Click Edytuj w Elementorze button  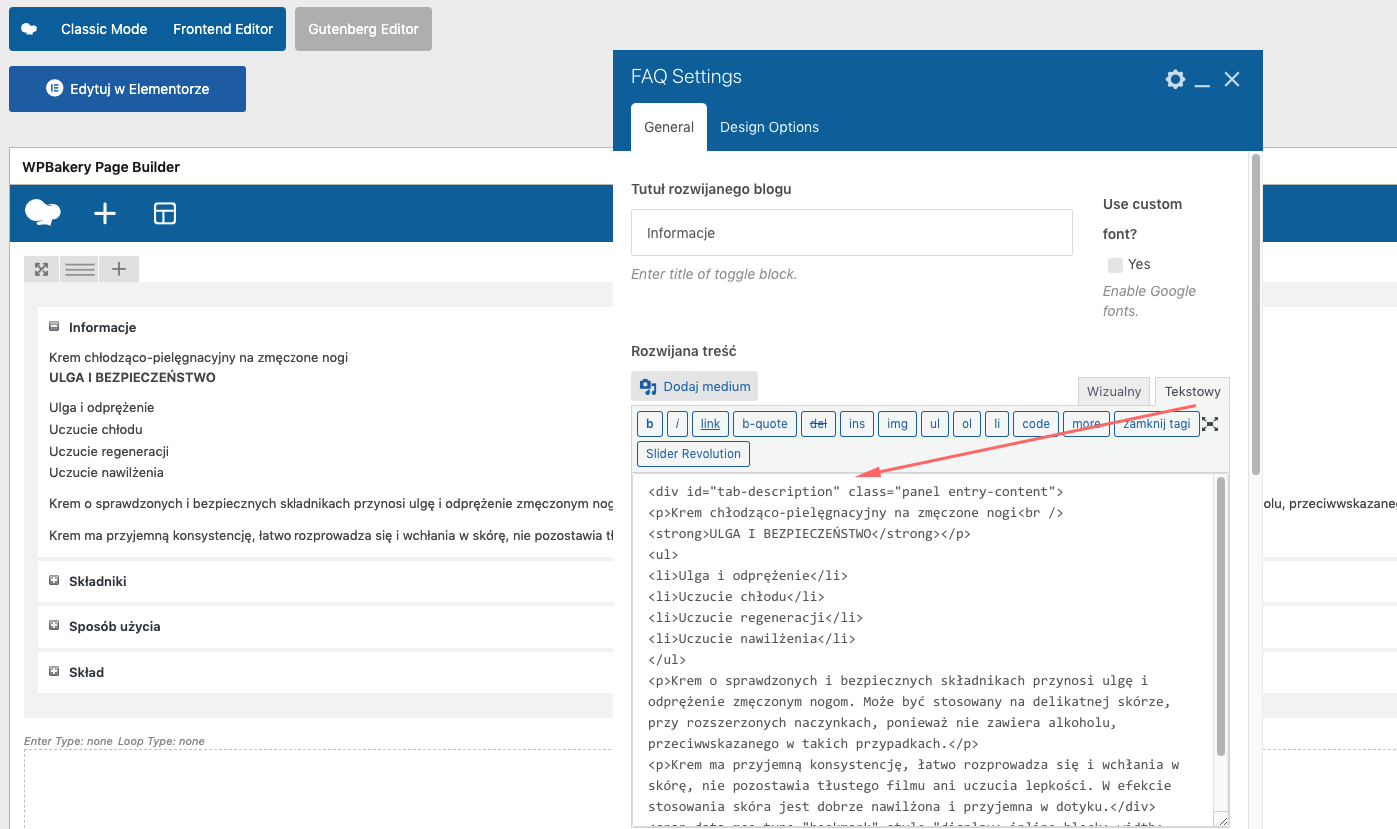point(127,89)
